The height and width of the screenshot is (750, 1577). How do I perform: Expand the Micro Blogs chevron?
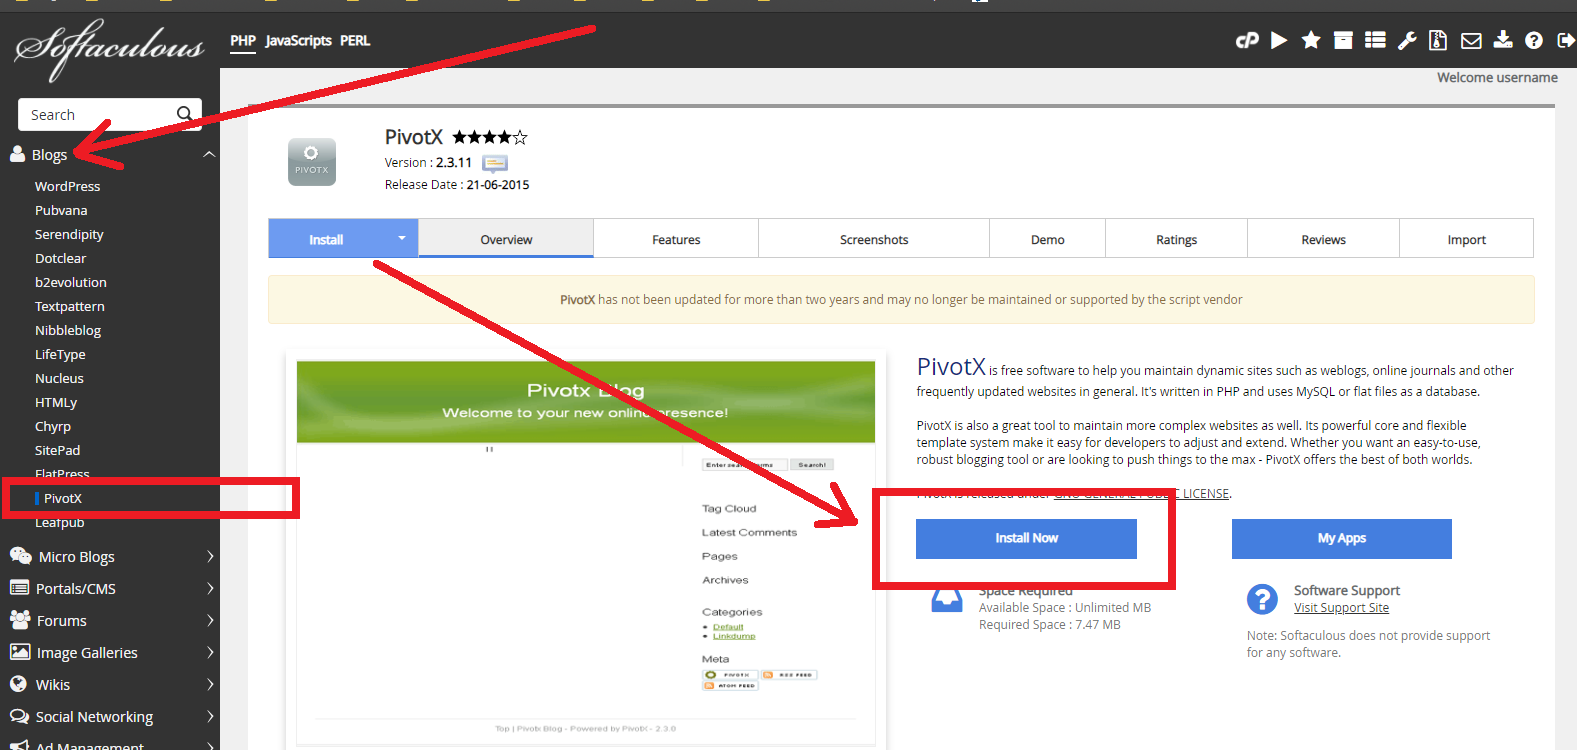pyautogui.click(x=210, y=556)
